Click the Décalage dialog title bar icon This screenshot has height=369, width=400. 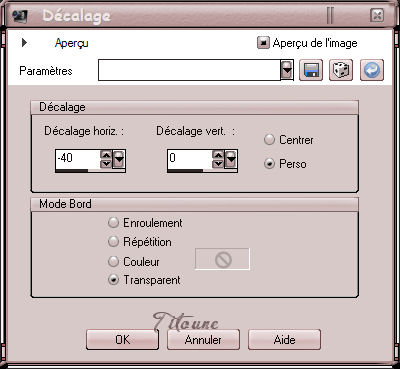point(20,16)
